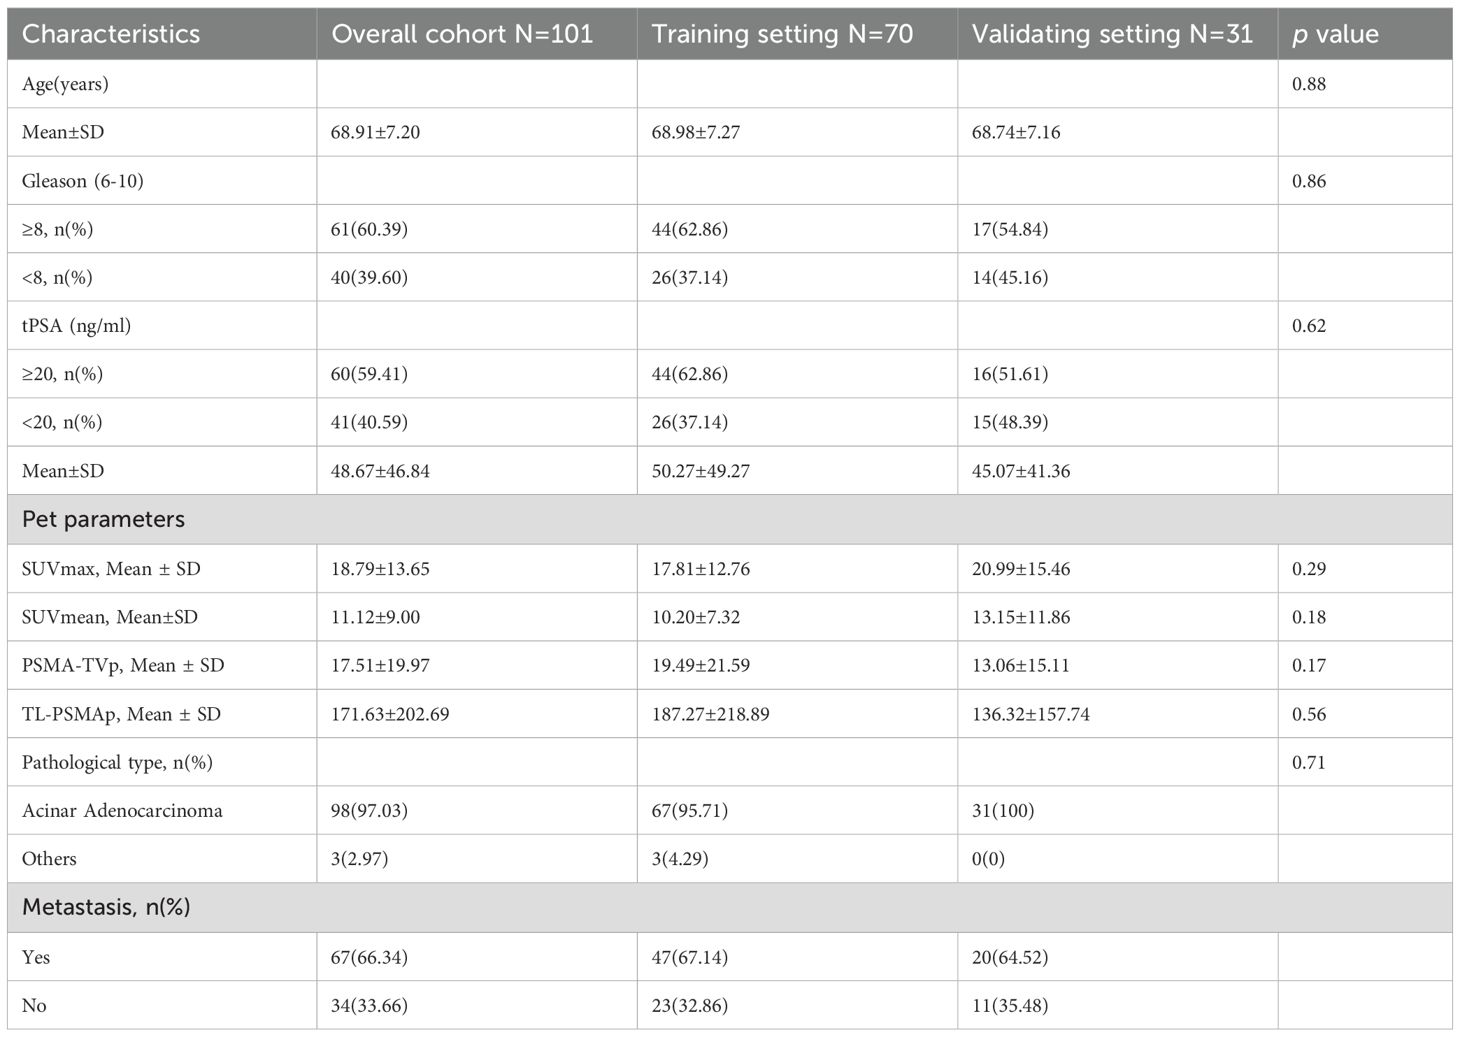Click the SUVmax, Mean ± SD label
Viewport: 1460px width, 1037px height.
coord(111,569)
